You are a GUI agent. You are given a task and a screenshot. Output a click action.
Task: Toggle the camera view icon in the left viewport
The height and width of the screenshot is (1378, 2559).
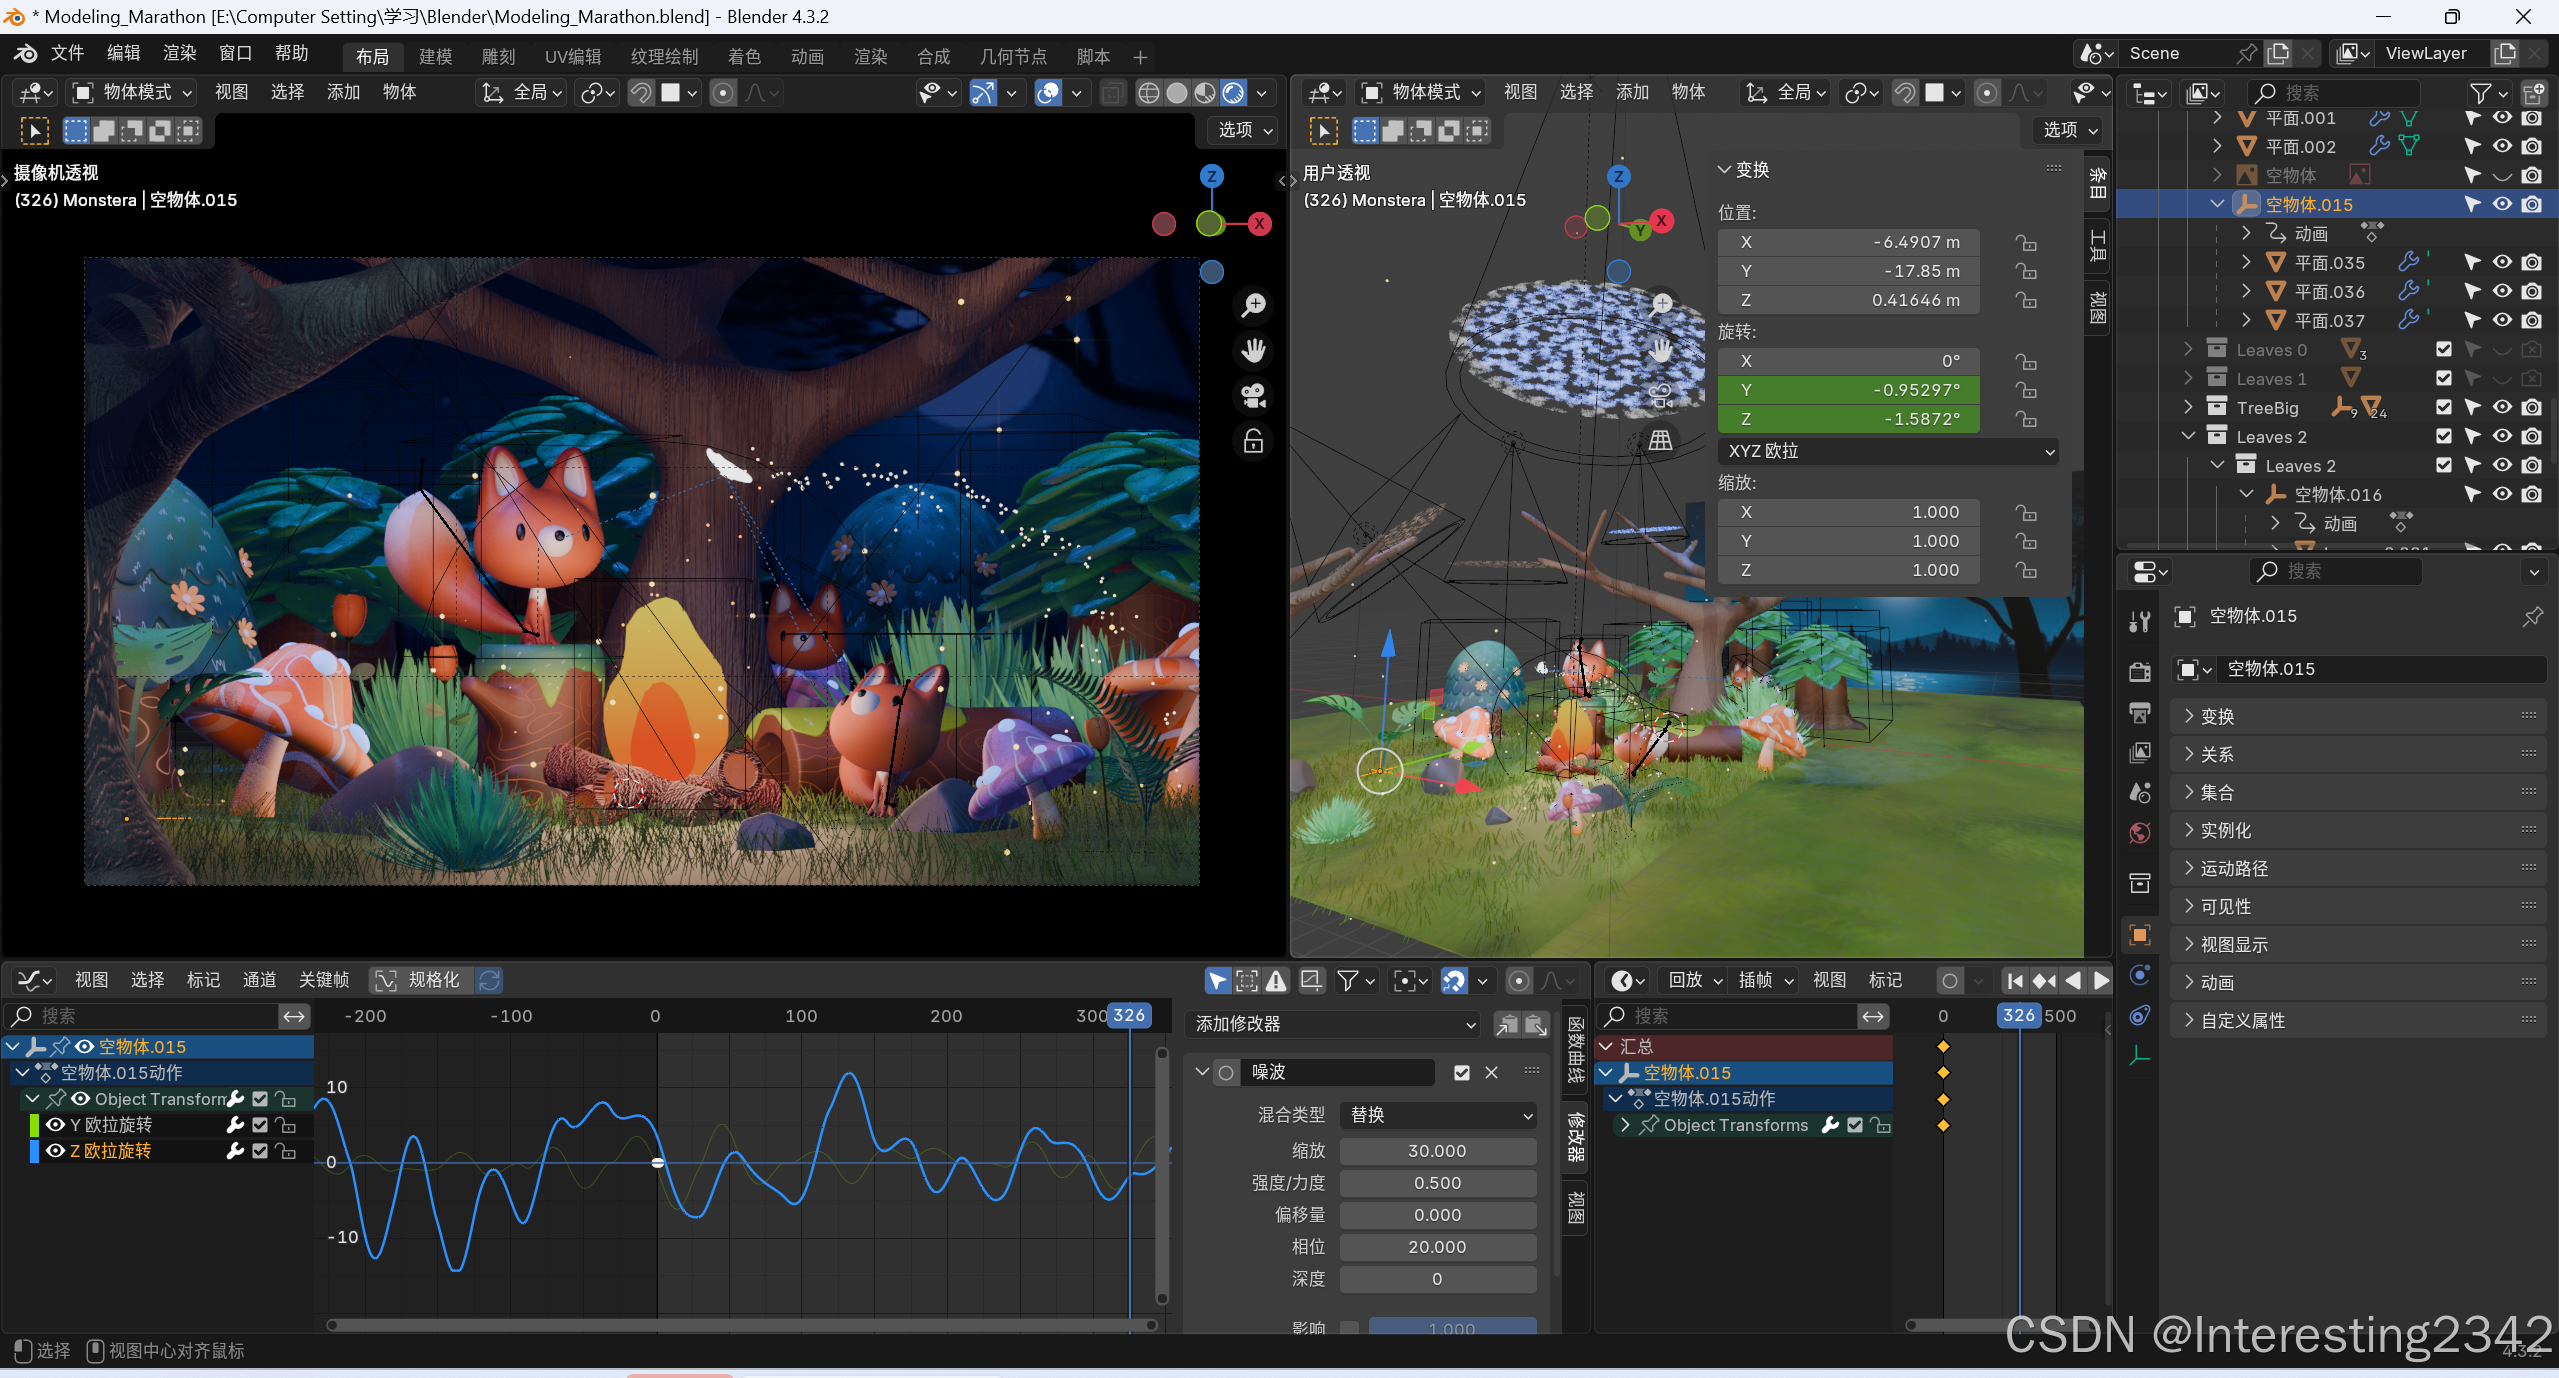[x=1253, y=396]
